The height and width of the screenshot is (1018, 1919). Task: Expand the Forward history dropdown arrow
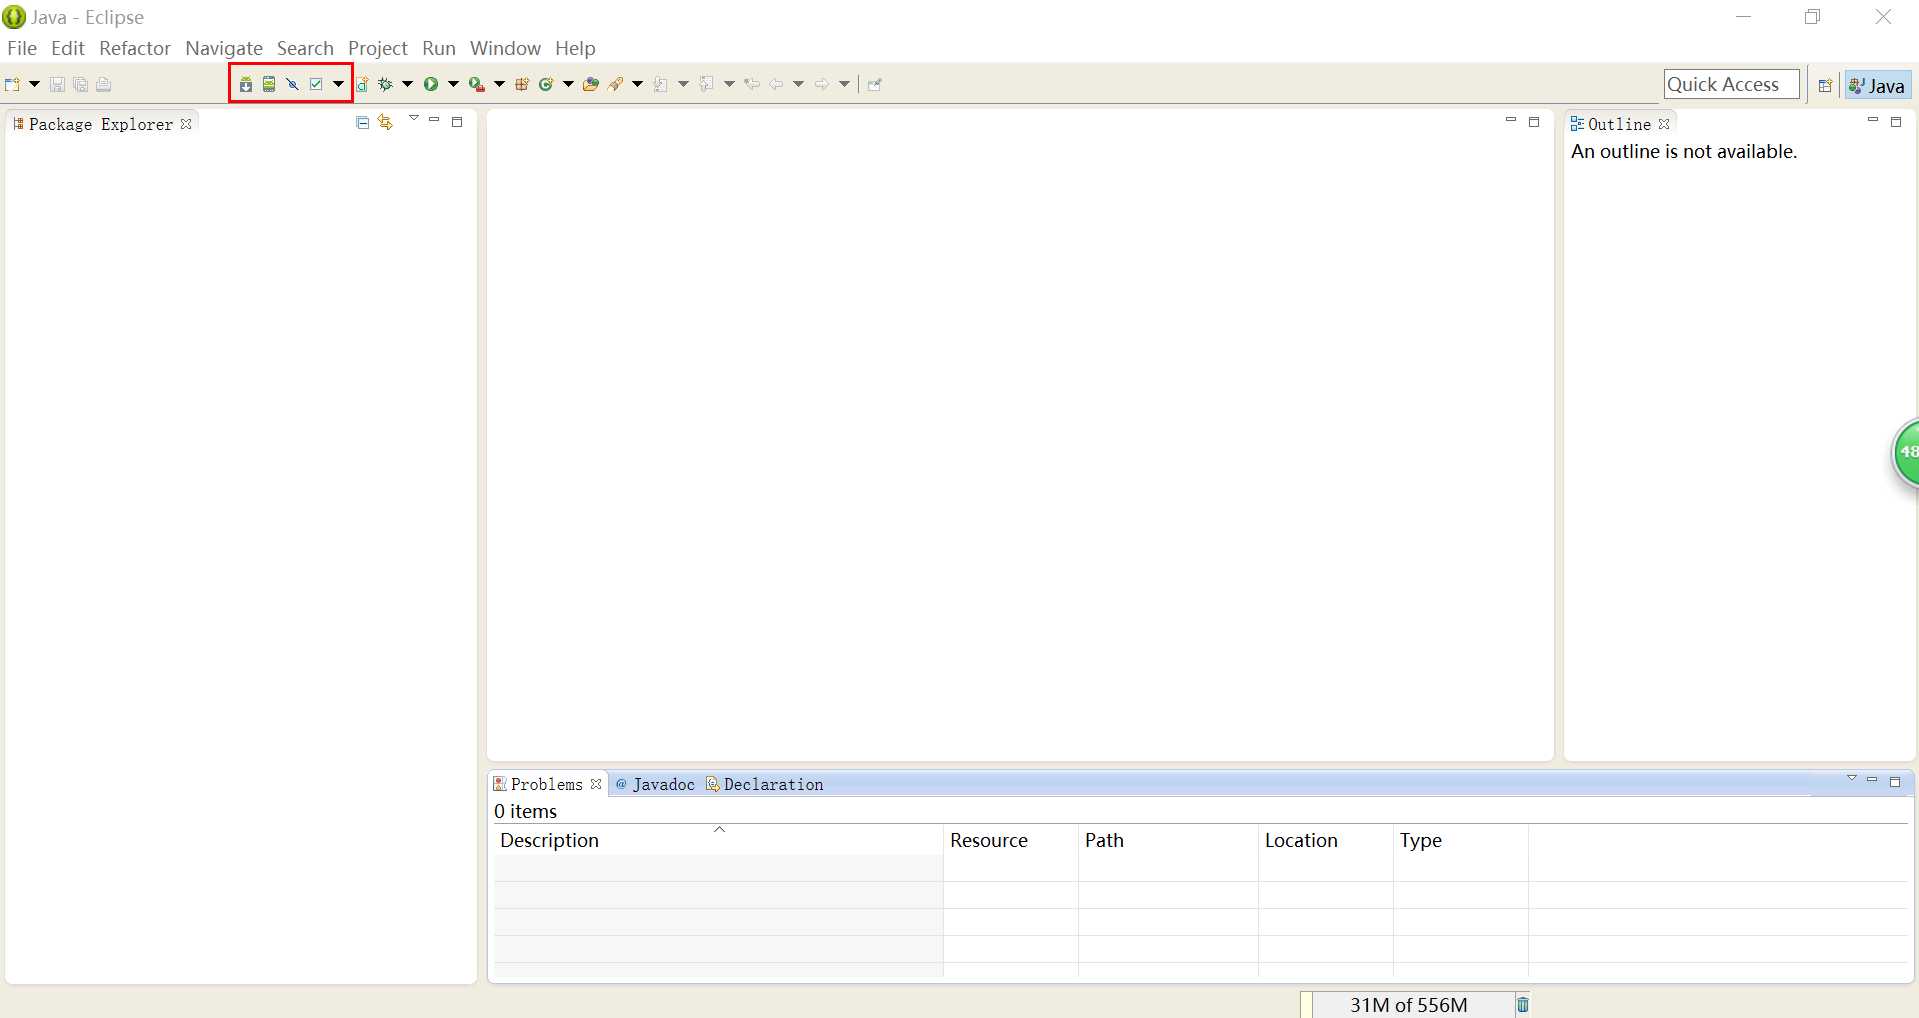[844, 84]
